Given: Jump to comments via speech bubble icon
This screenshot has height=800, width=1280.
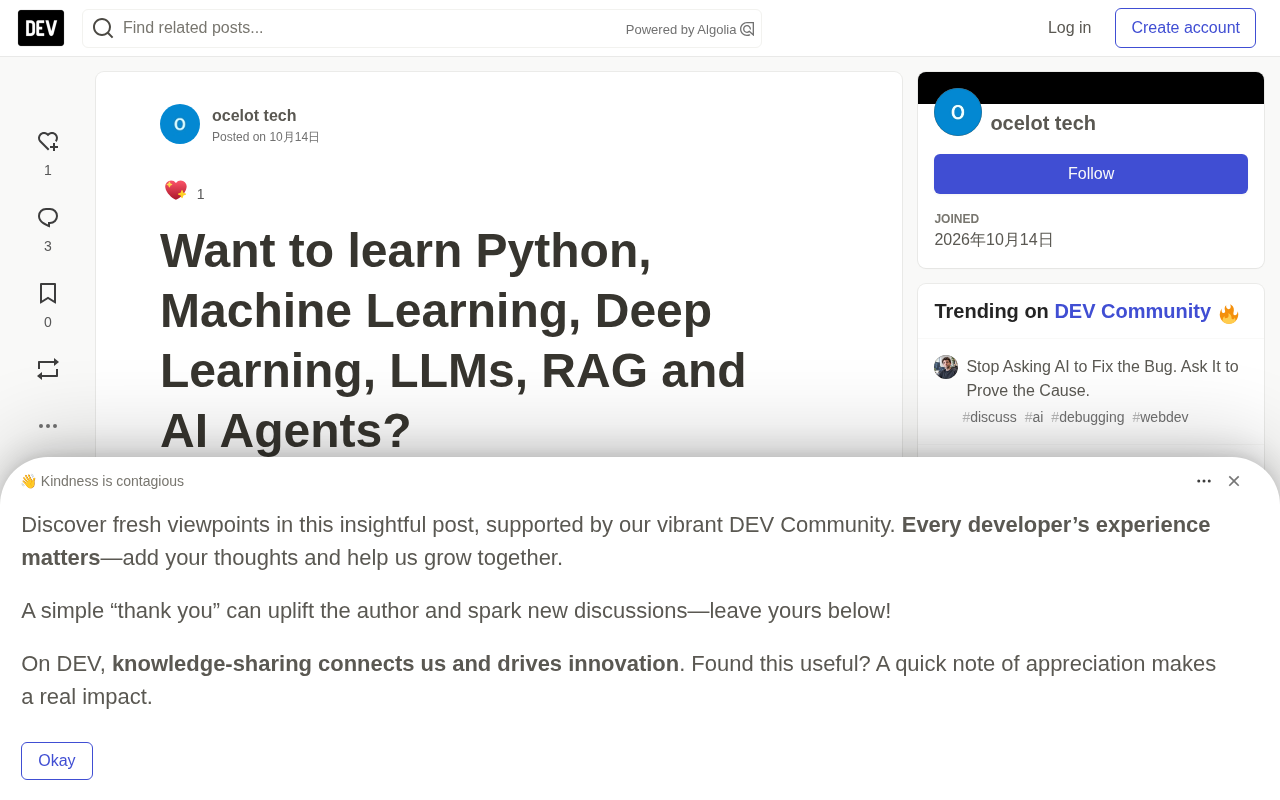Looking at the screenshot, I should (48, 218).
